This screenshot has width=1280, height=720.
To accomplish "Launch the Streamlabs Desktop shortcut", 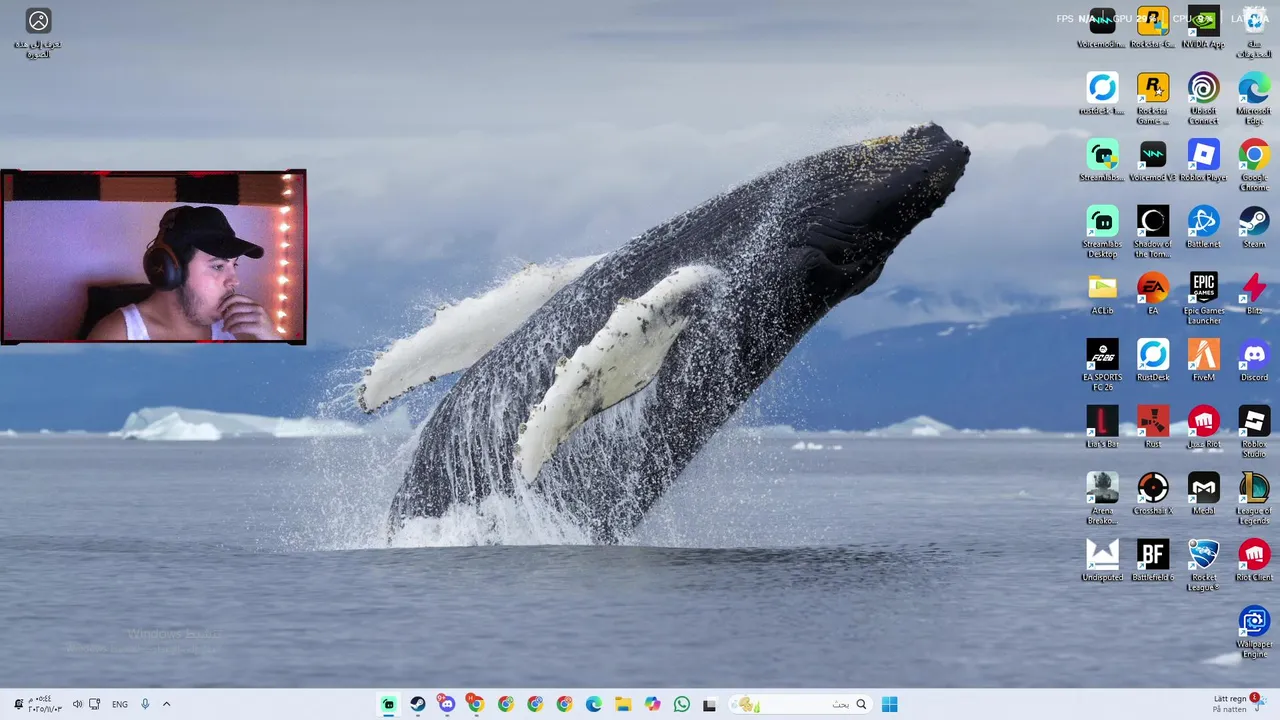I will pos(1102,232).
